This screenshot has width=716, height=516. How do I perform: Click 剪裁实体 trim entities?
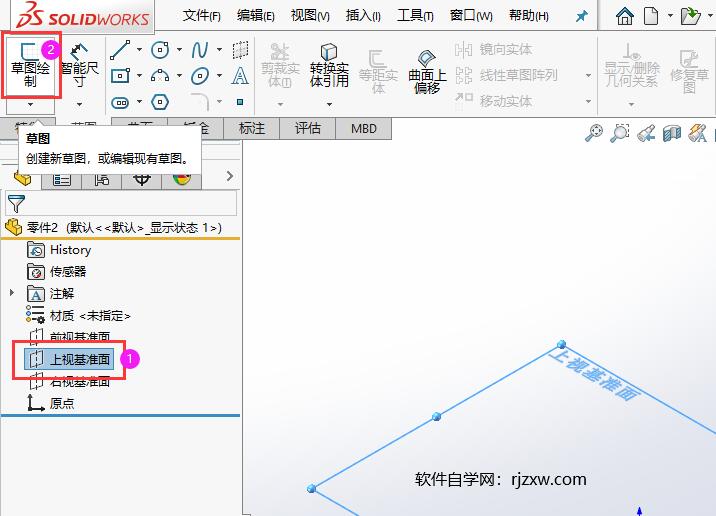tap(280, 65)
